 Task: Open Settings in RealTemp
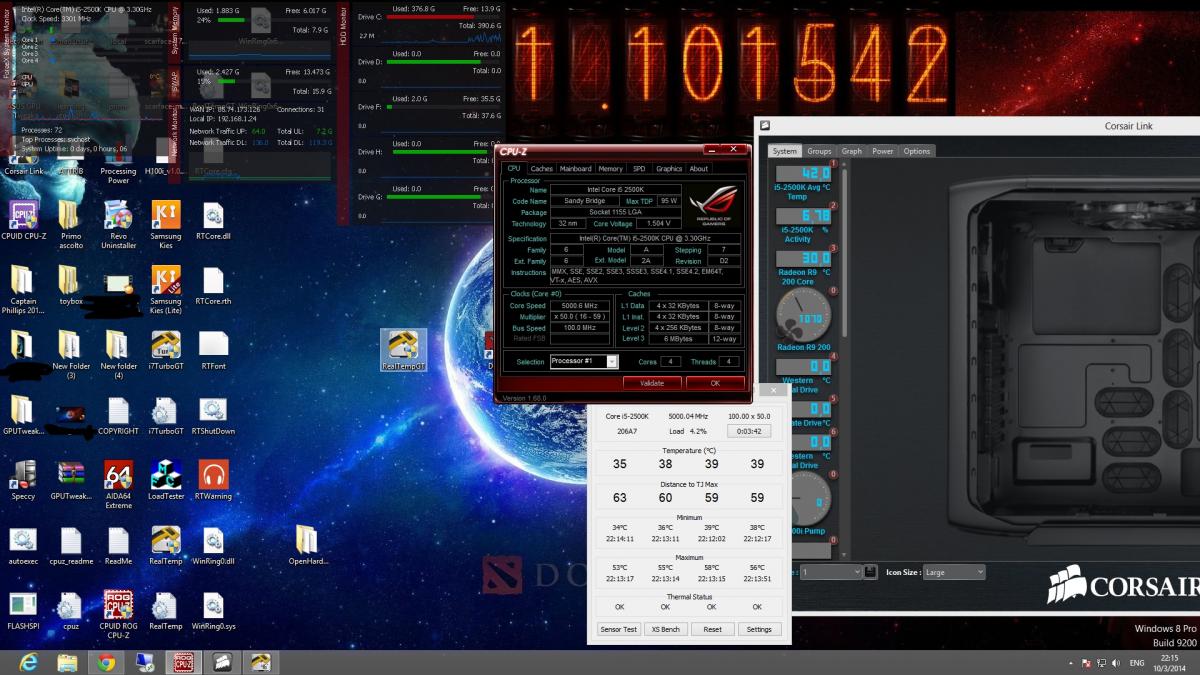[759, 629]
